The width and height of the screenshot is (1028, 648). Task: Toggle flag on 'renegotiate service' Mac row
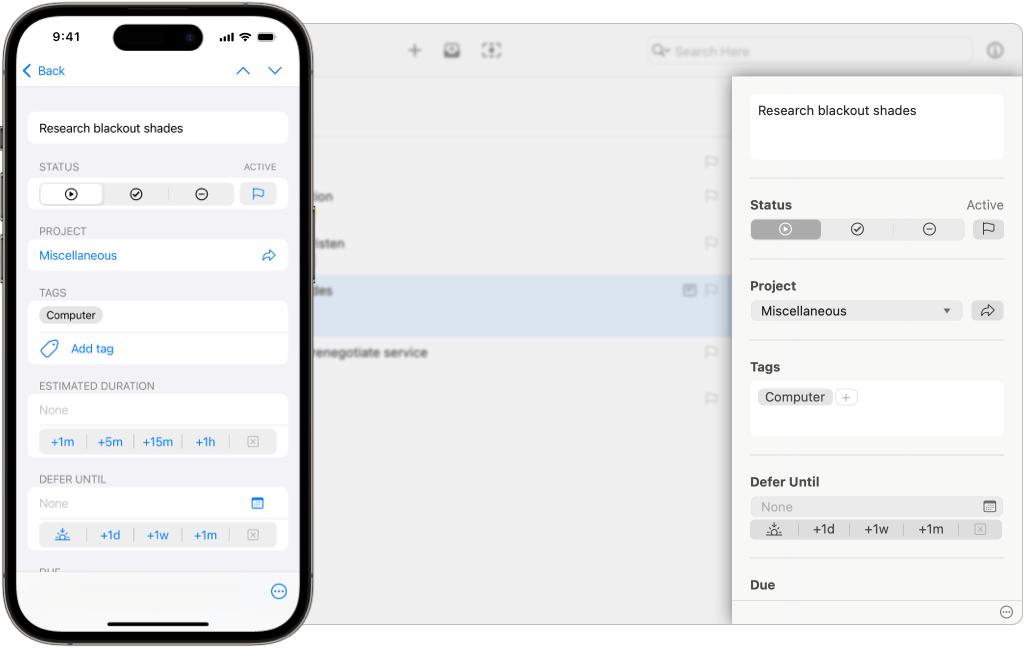(x=711, y=352)
